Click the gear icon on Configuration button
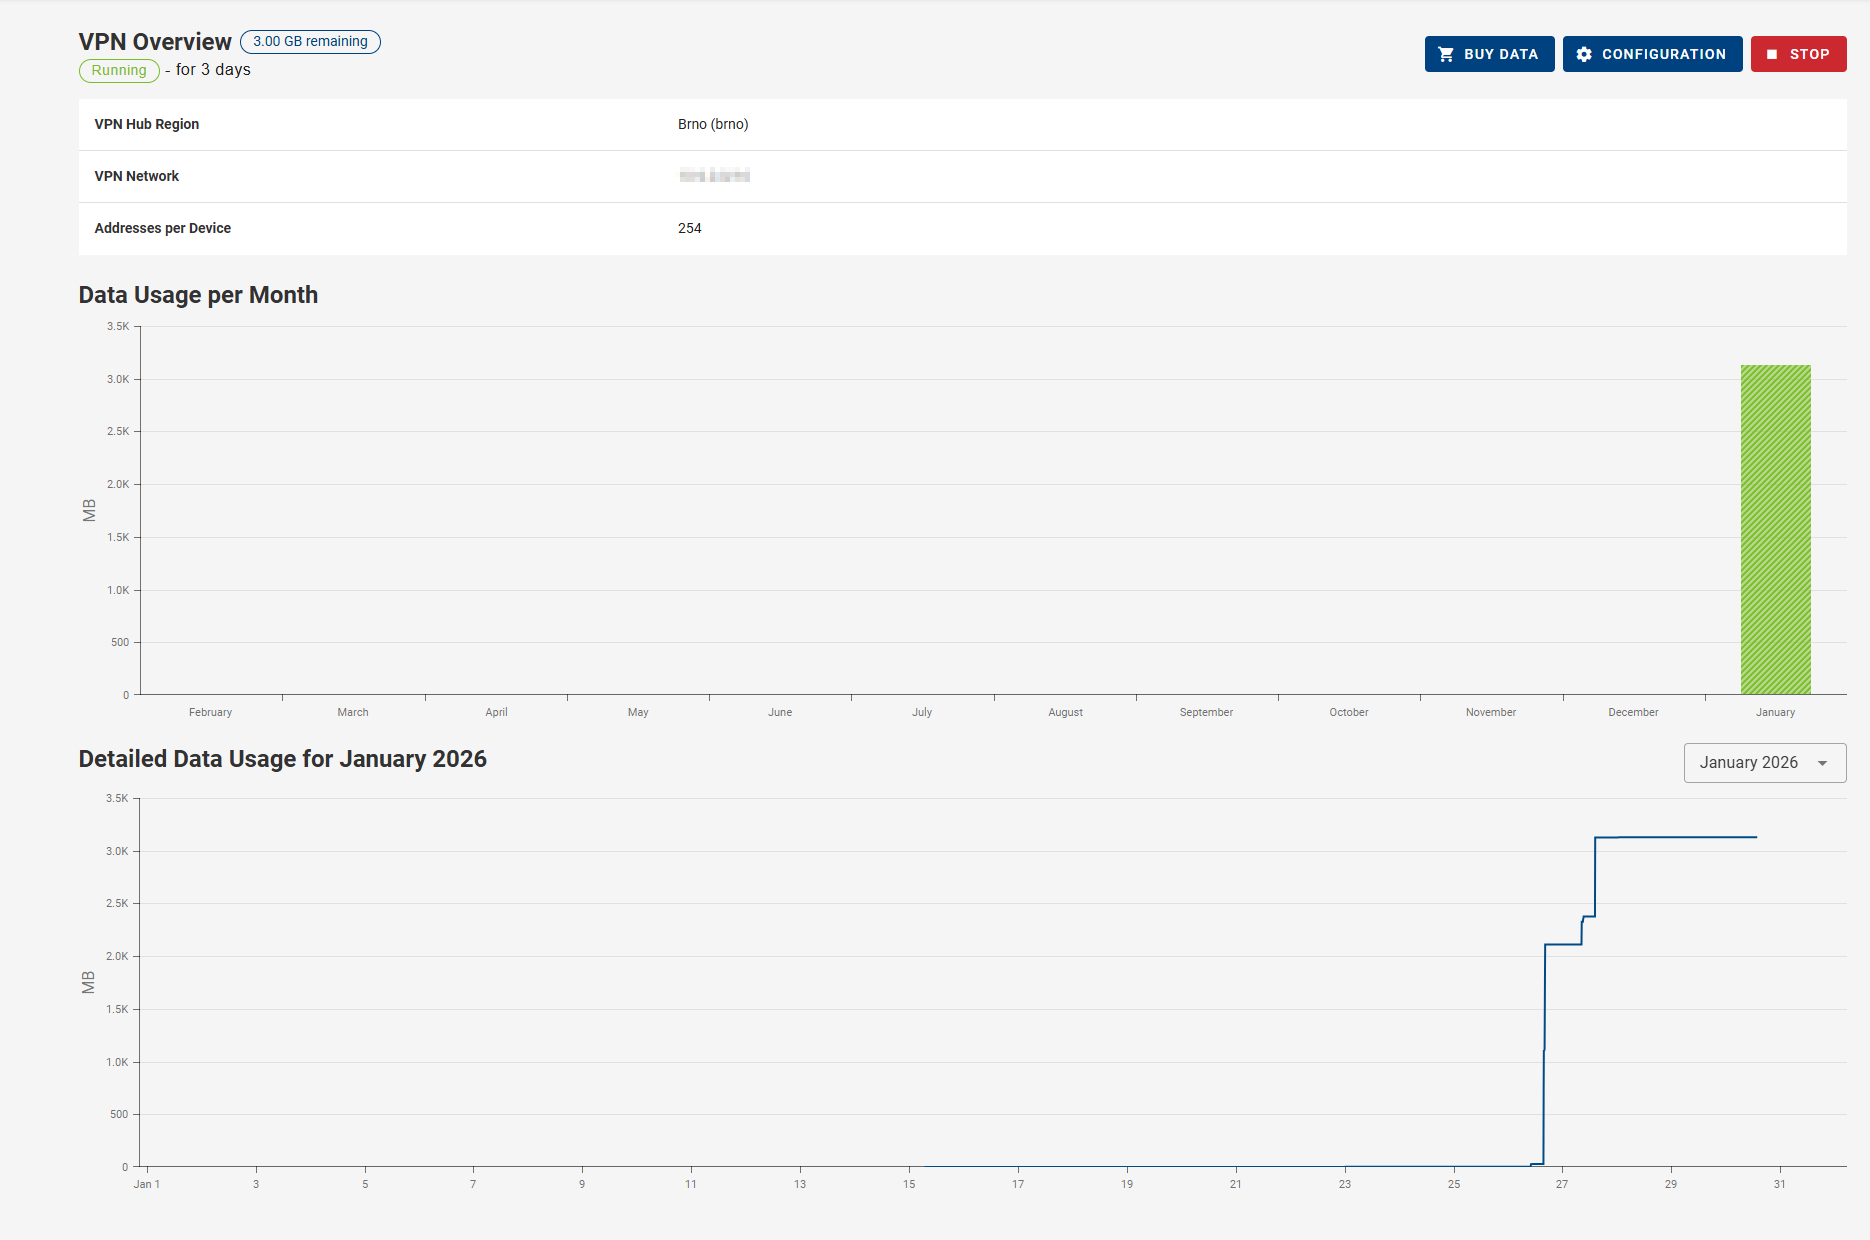 1582,53
